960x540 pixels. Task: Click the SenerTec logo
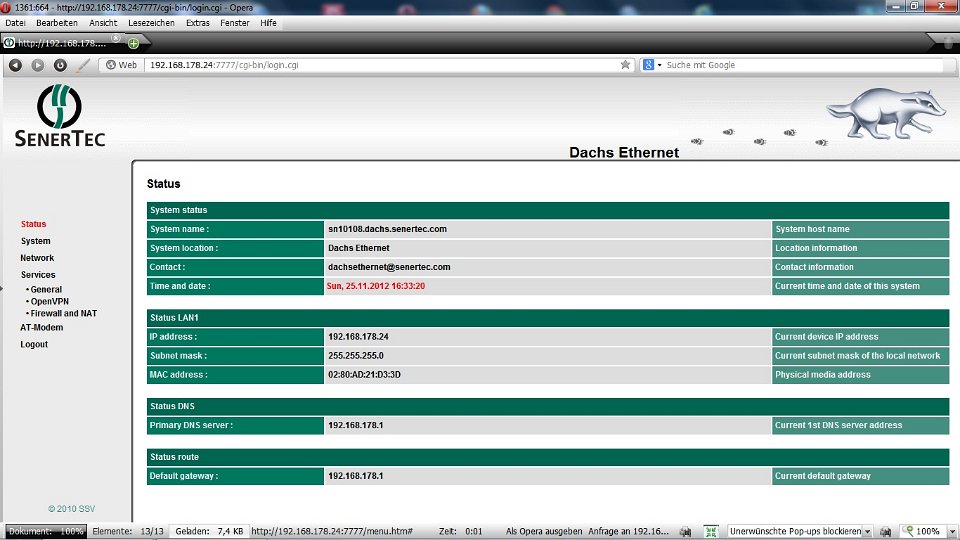point(60,116)
